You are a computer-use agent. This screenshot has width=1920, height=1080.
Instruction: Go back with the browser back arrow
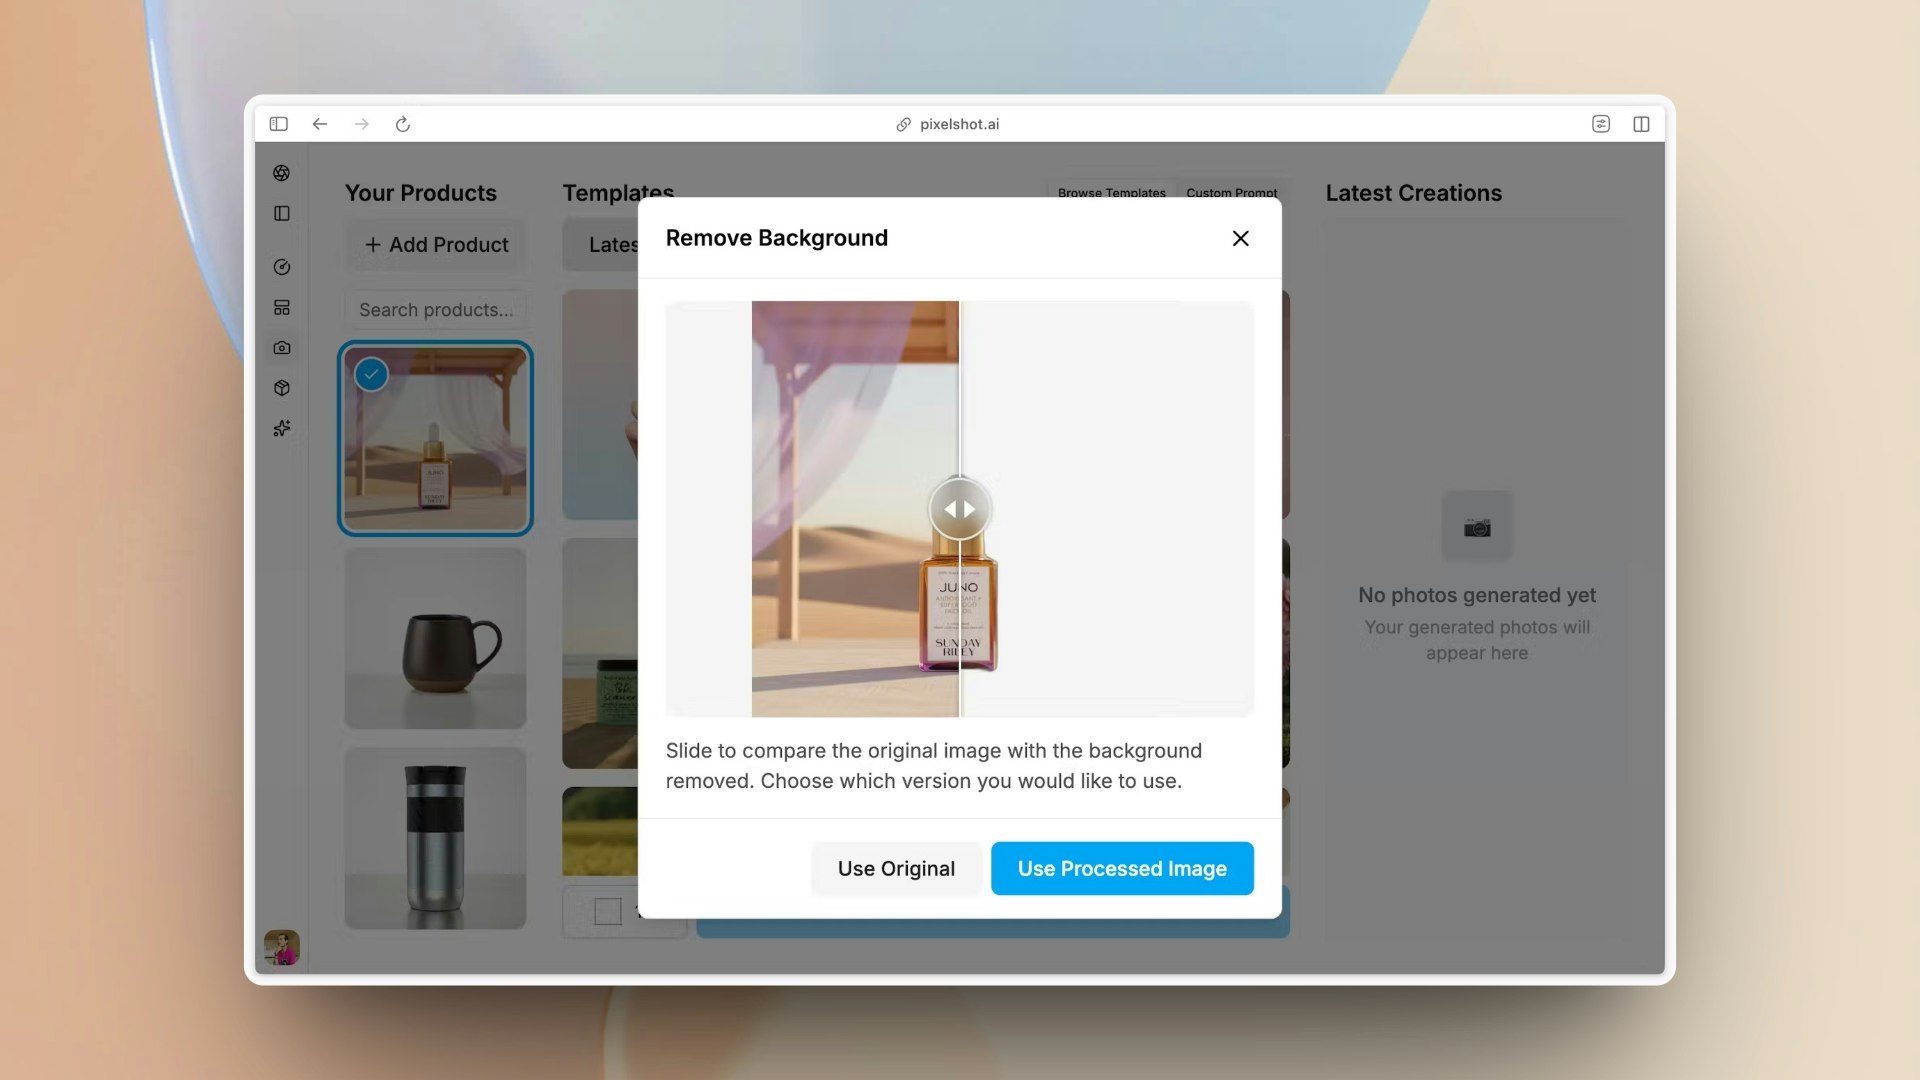(x=320, y=124)
